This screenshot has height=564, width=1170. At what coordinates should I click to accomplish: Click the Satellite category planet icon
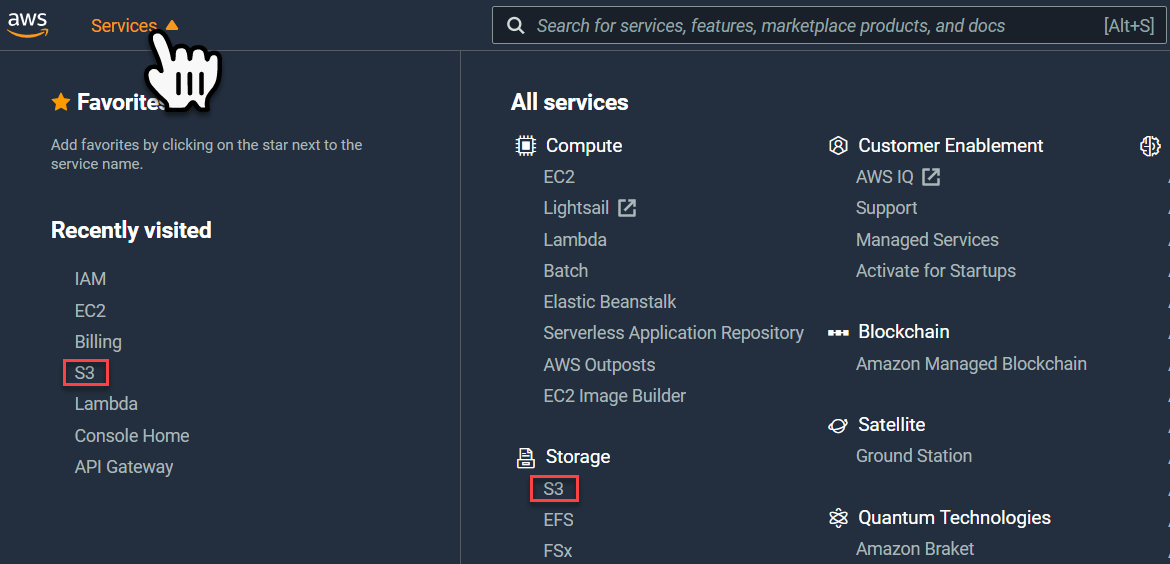pyautogui.click(x=839, y=425)
